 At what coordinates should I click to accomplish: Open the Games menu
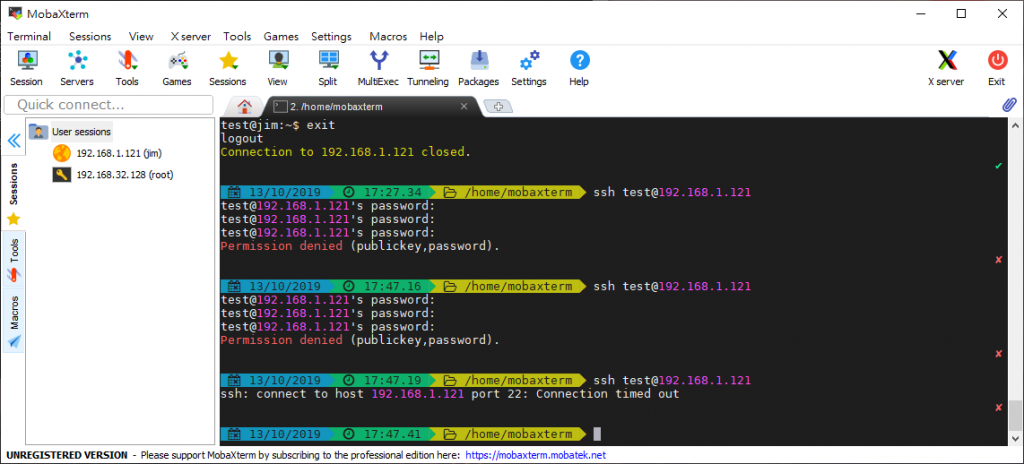(x=281, y=37)
